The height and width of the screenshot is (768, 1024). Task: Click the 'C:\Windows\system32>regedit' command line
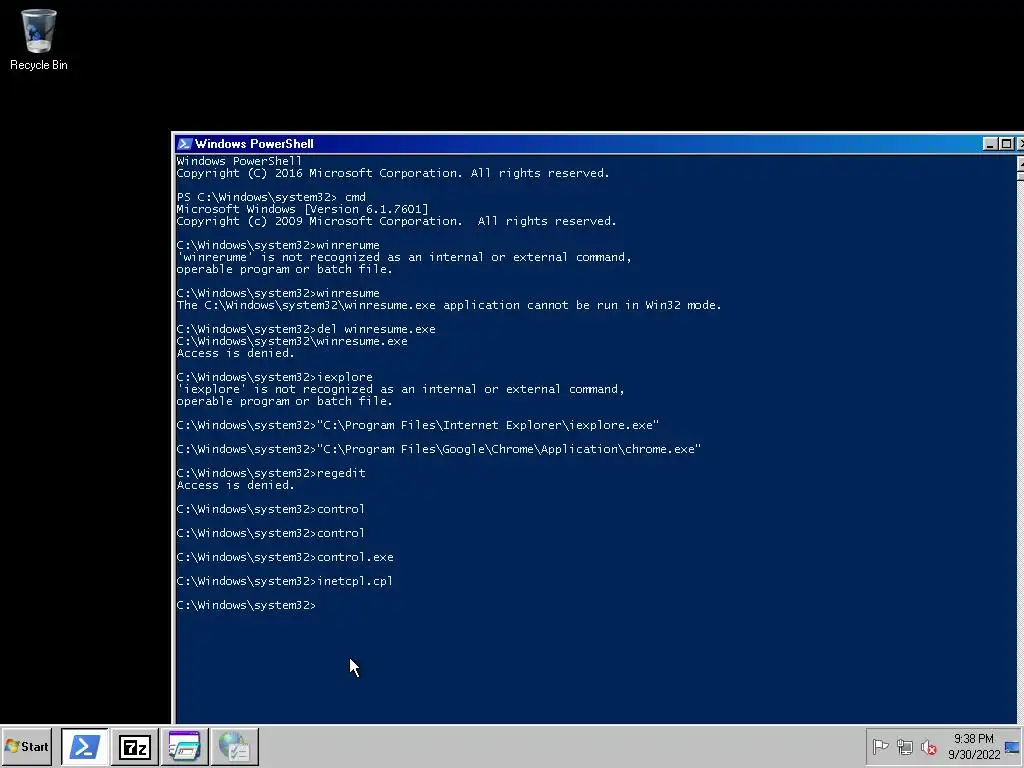[271, 473]
